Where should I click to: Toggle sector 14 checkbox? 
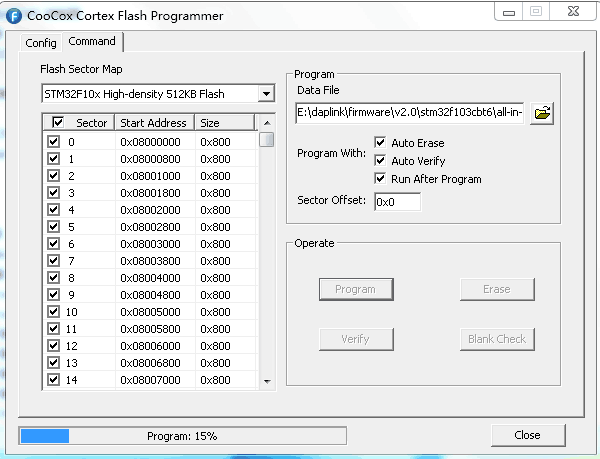point(54,380)
